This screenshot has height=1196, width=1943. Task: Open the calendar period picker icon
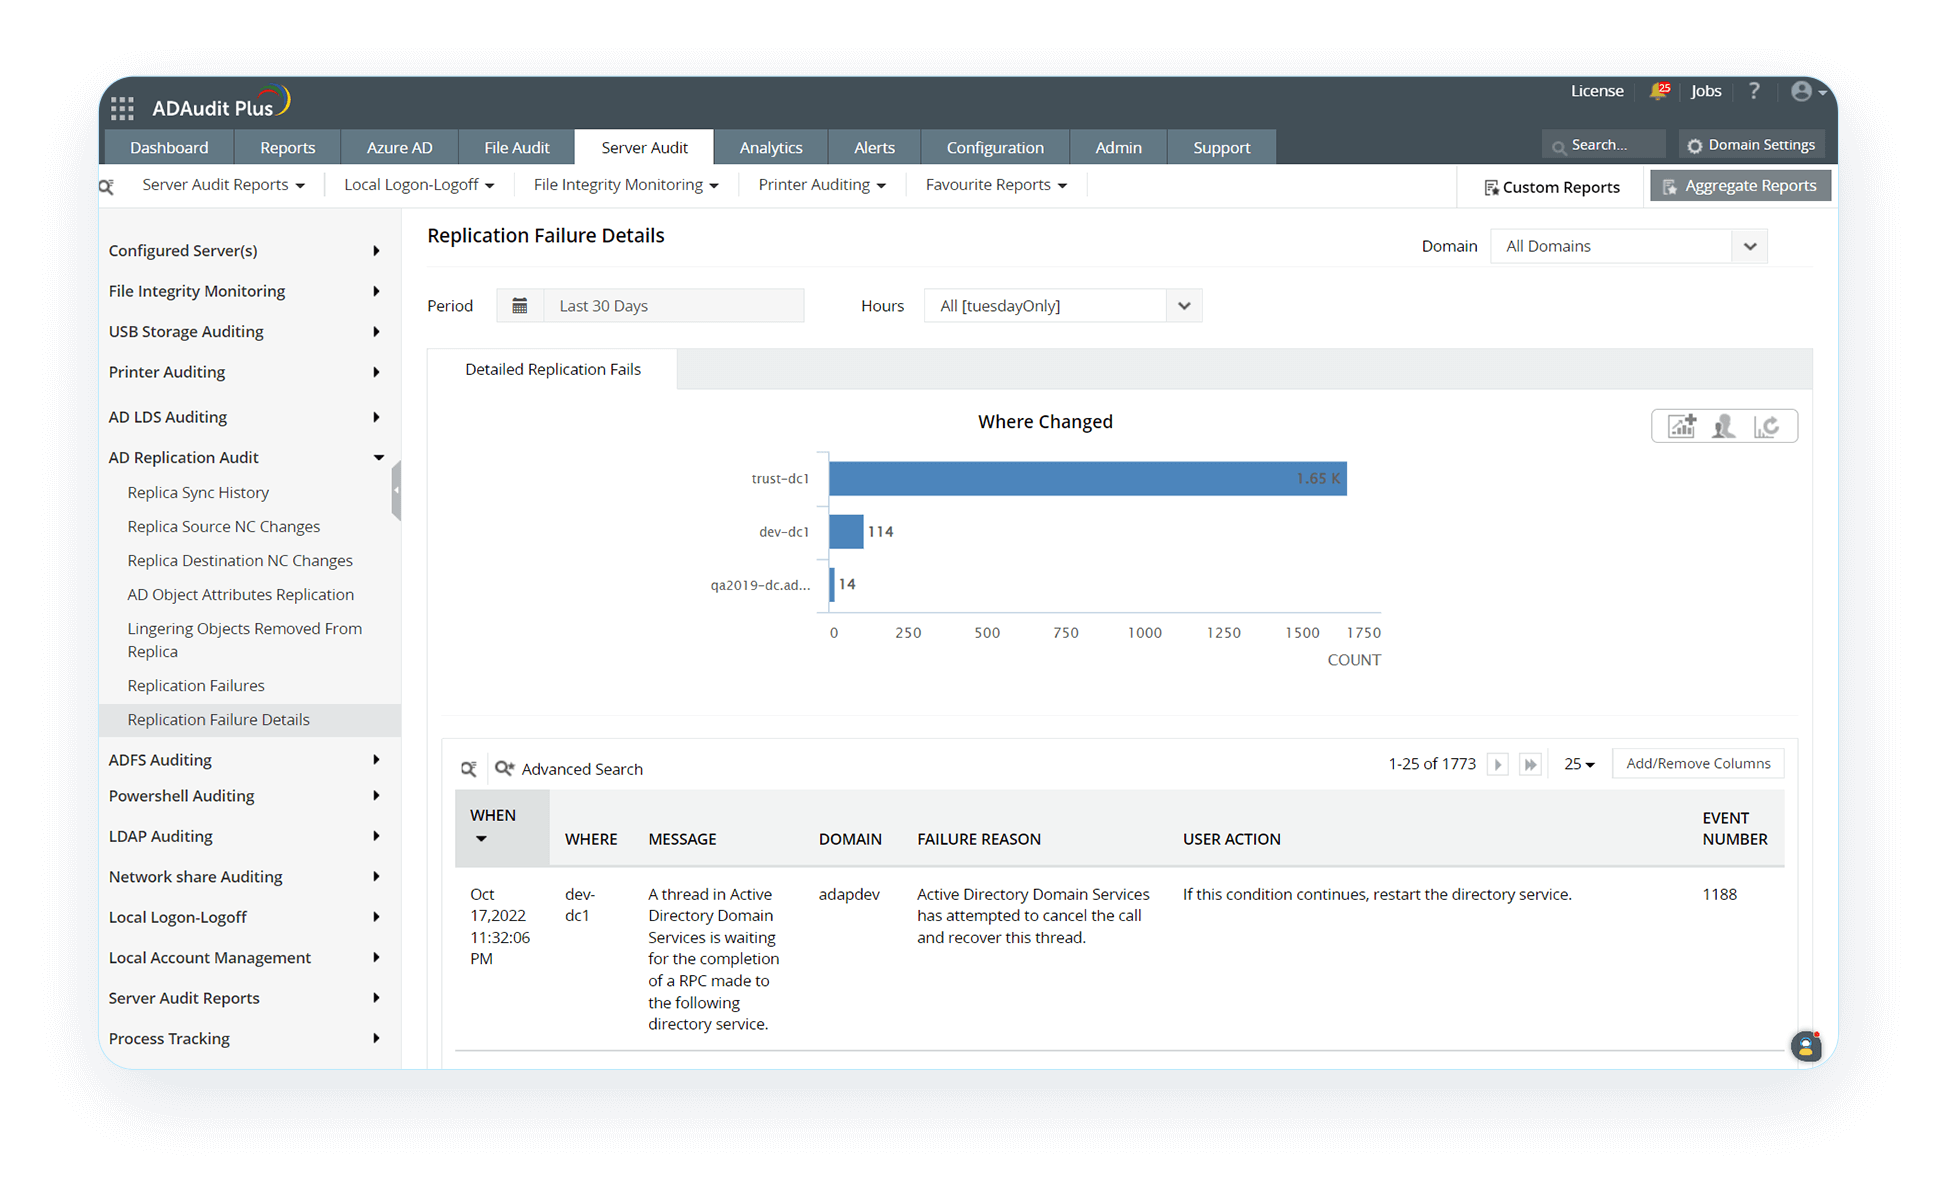click(520, 306)
